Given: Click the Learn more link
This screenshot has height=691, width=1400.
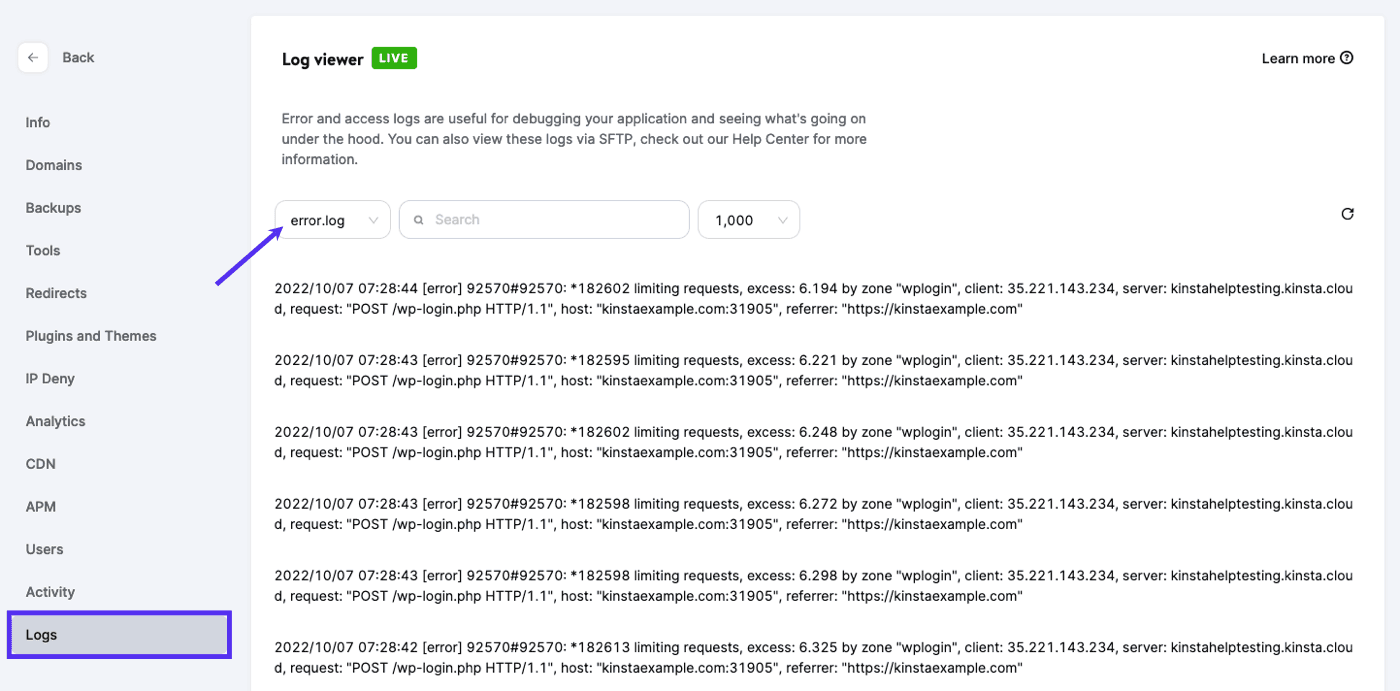Looking at the screenshot, I should [1300, 58].
